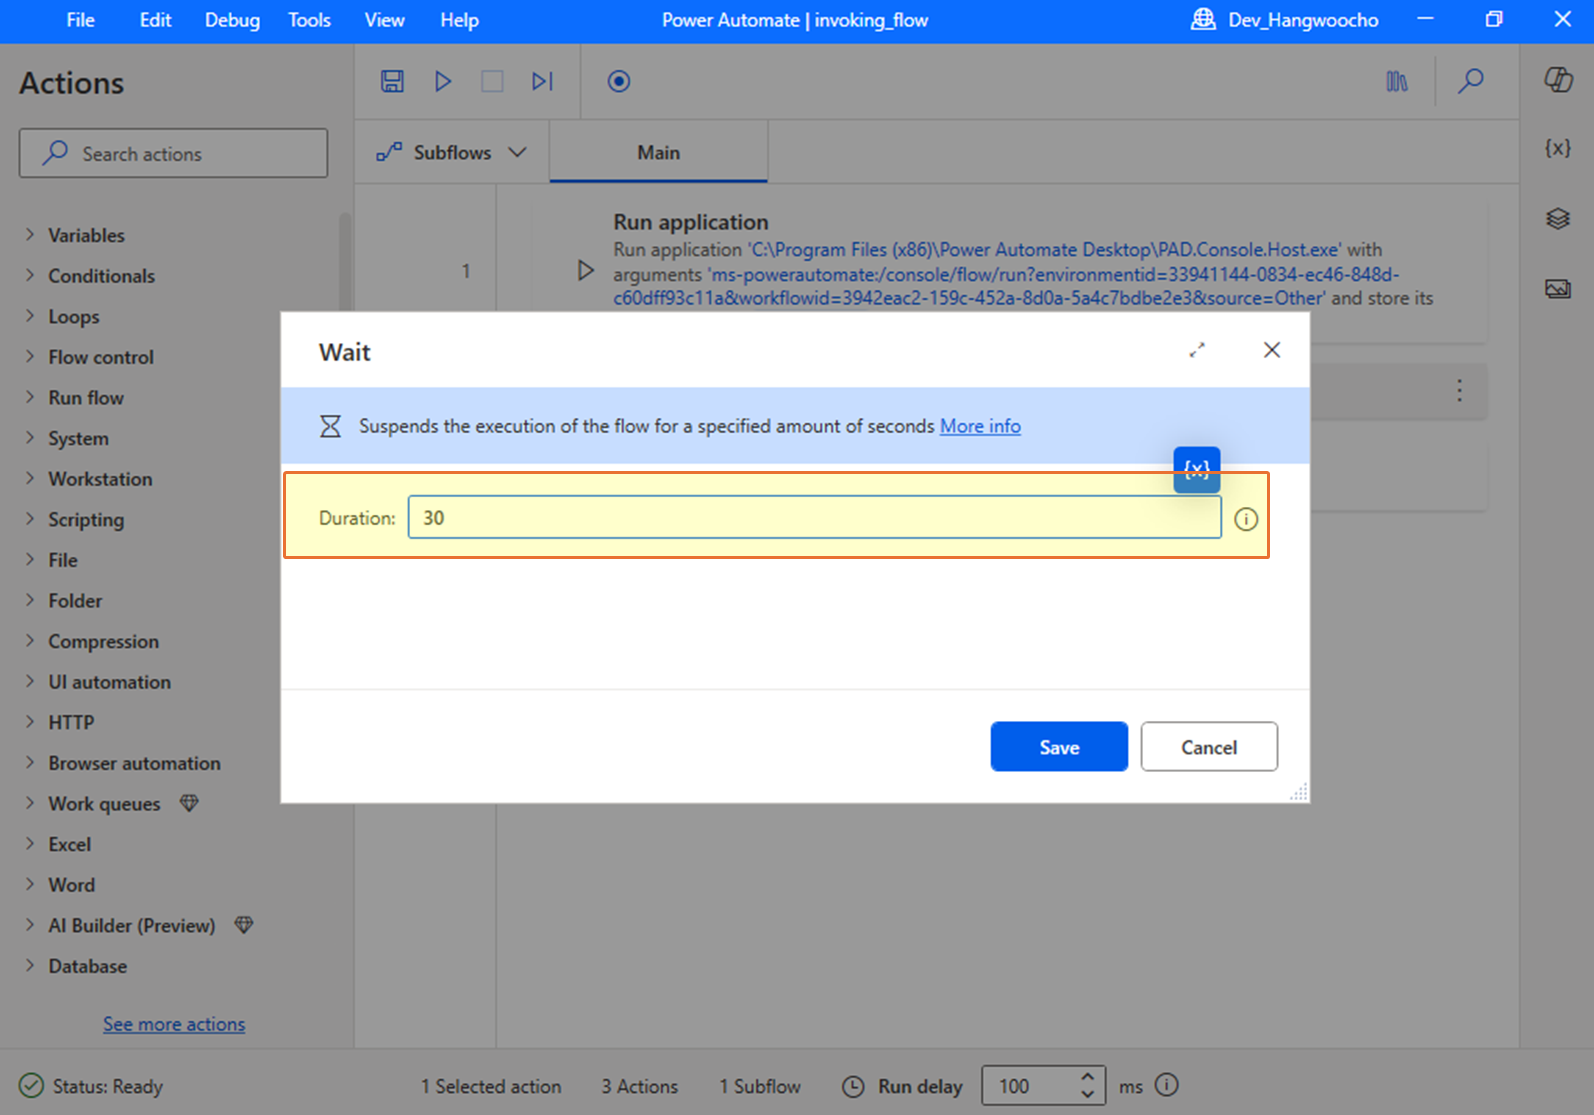Viewport: 1594px width, 1115px height.
Task: Click the 1 Selected action status text
Action: (491, 1086)
